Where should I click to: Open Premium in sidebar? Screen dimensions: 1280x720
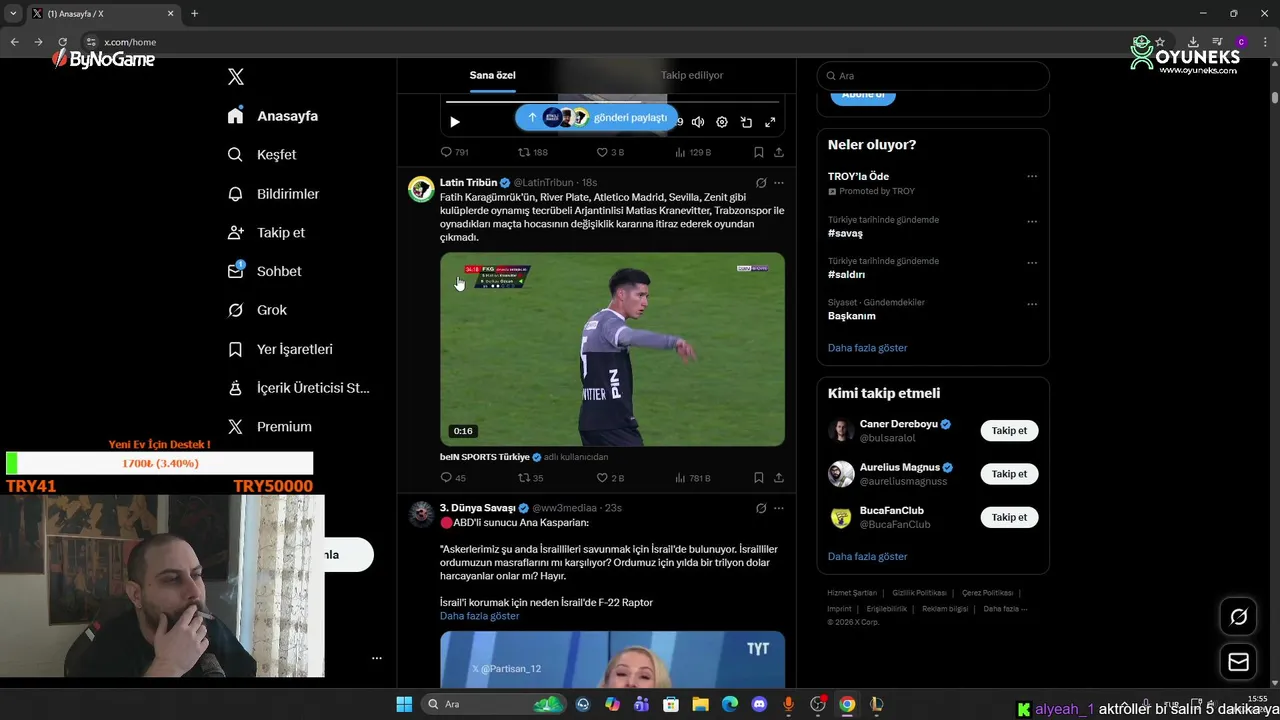270,427
